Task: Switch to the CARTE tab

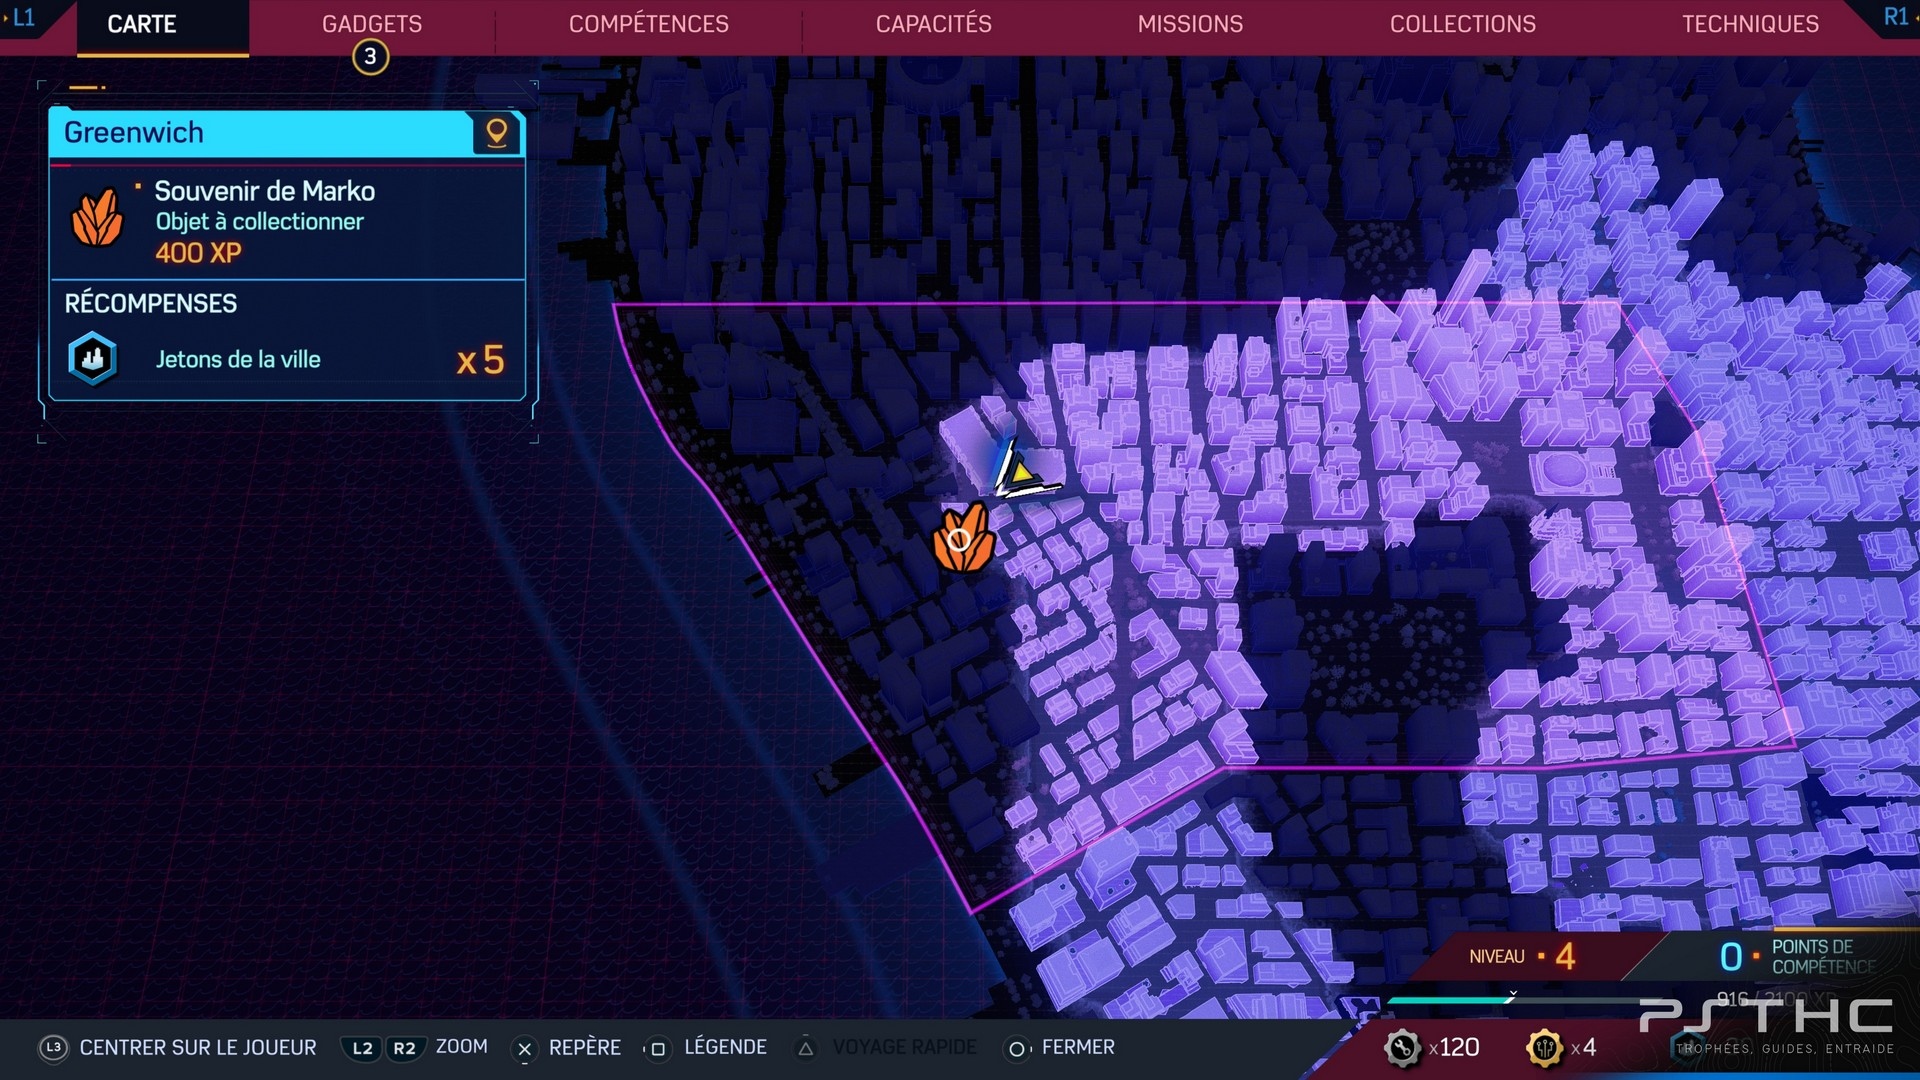Action: (x=142, y=24)
